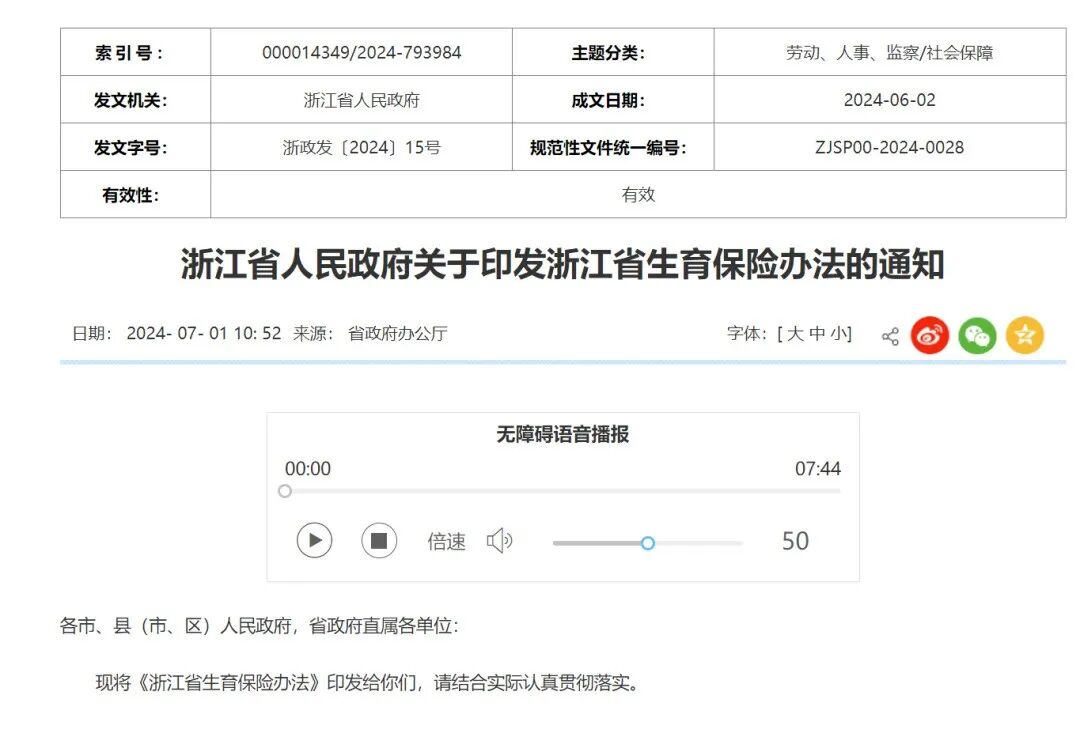Image resolution: width=1080 pixels, height=737 pixels.
Task: Set font size to 大
Action: click(795, 334)
